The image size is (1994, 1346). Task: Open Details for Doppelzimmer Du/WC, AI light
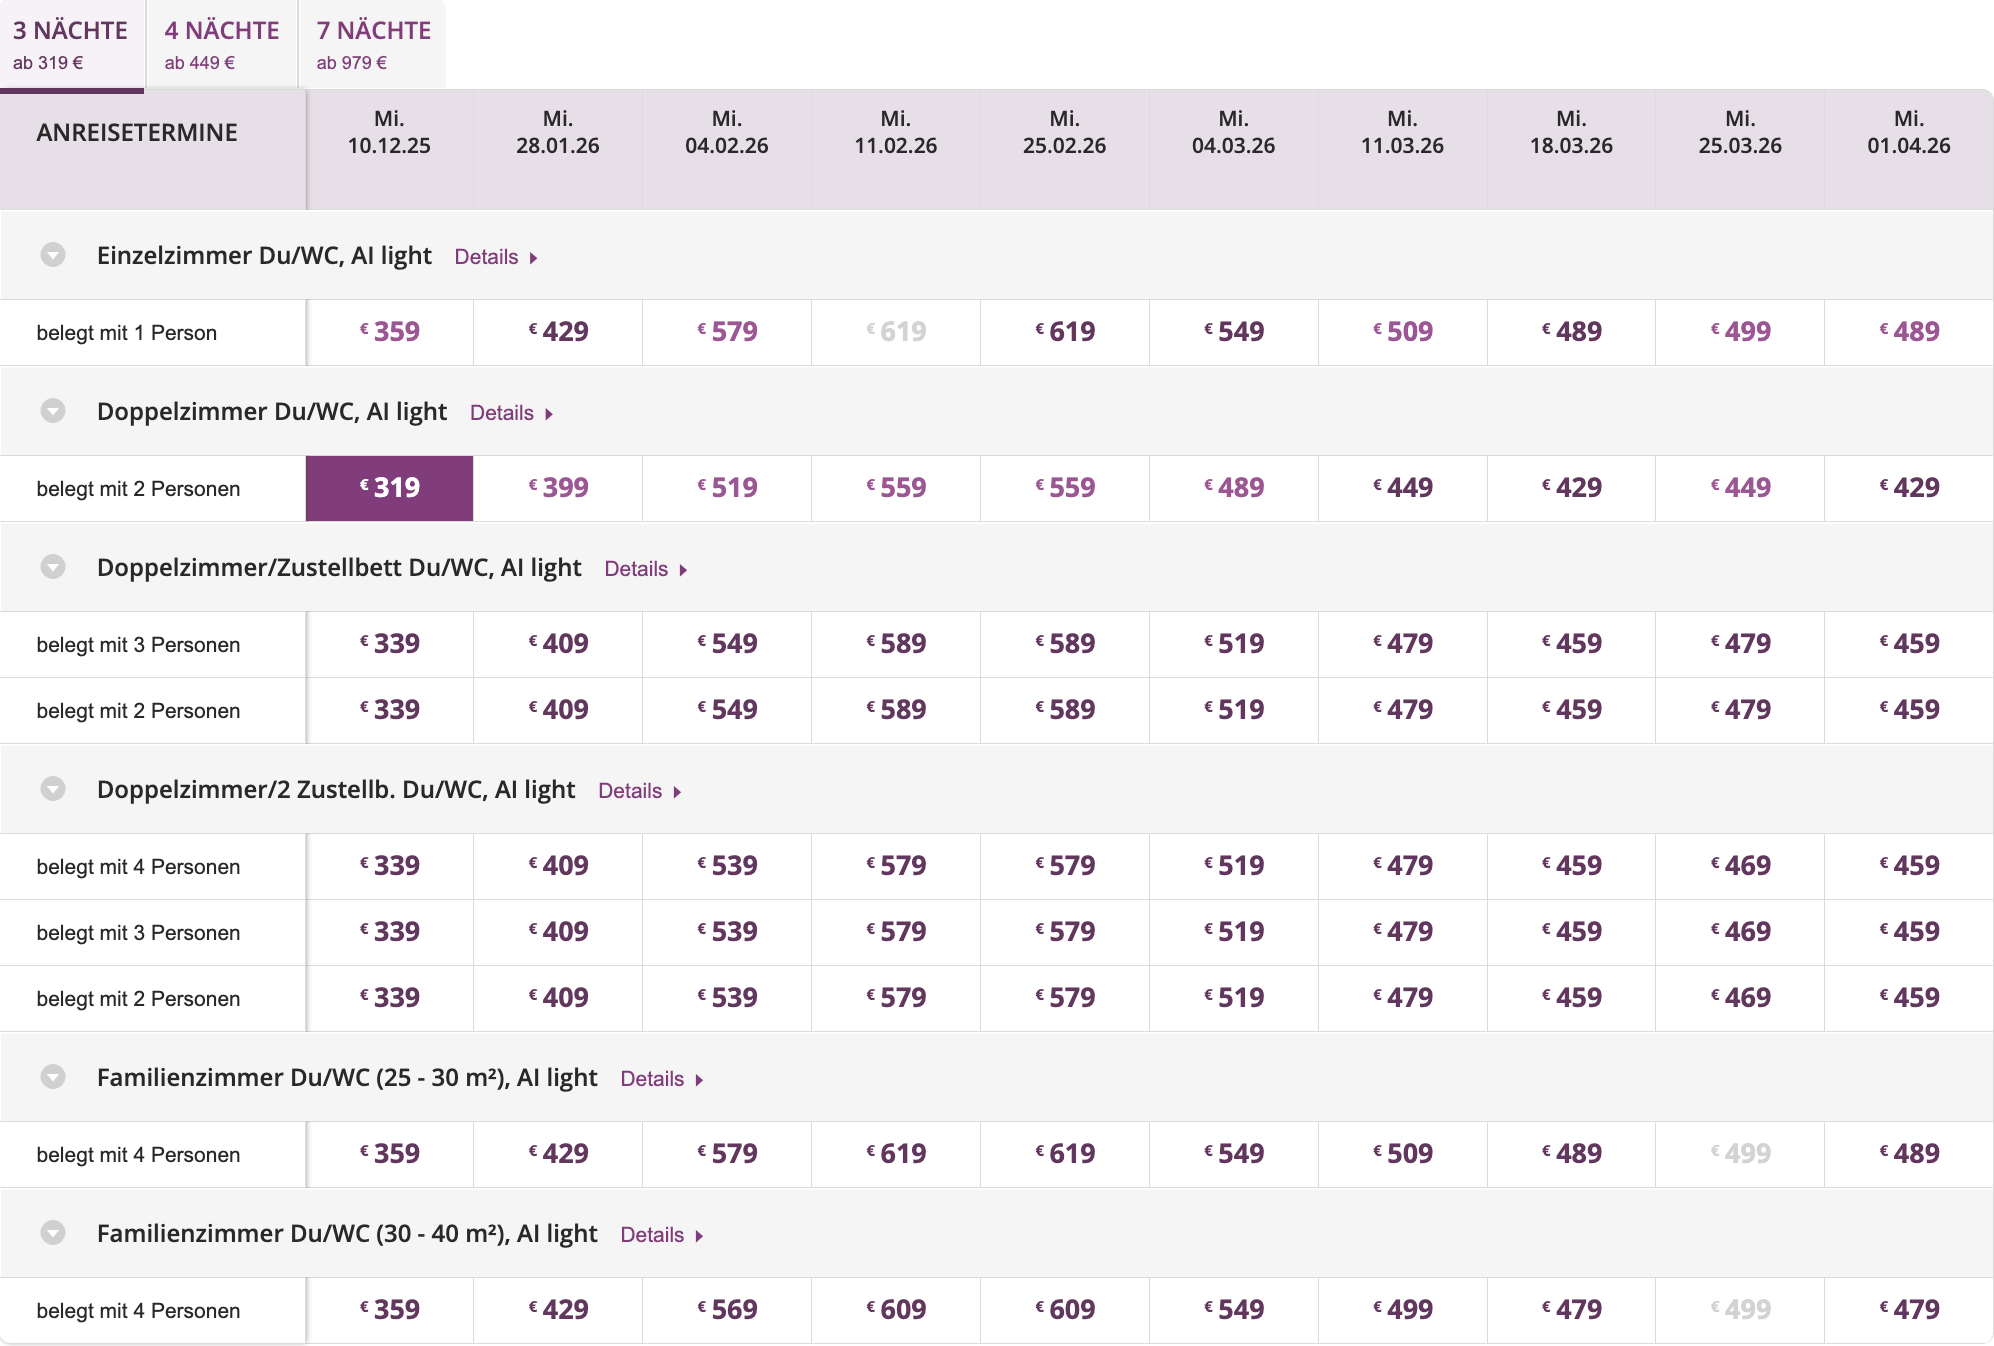[x=511, y=413]
